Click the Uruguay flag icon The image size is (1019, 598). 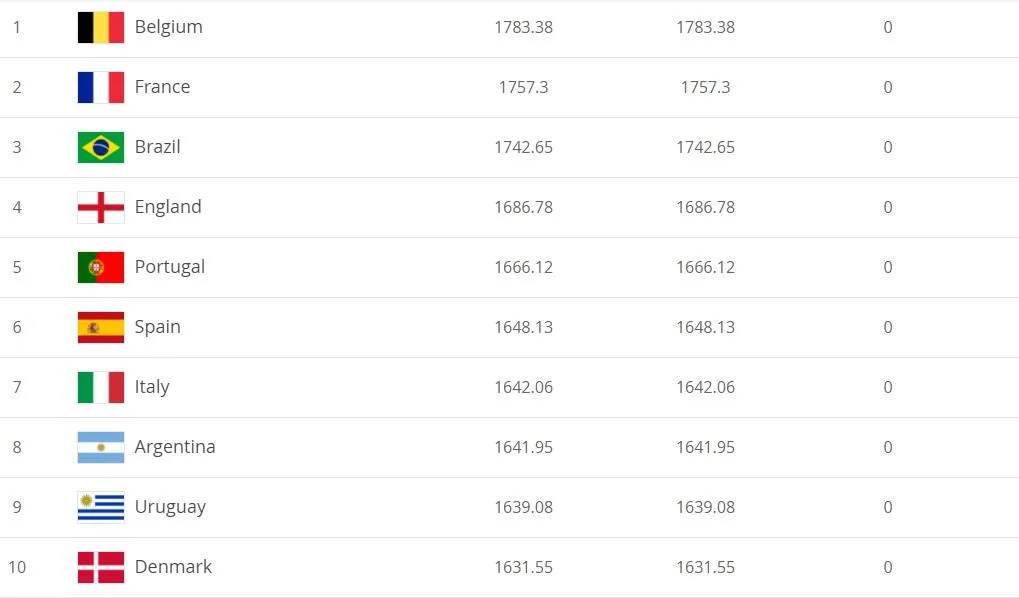(x=101, y=507)
